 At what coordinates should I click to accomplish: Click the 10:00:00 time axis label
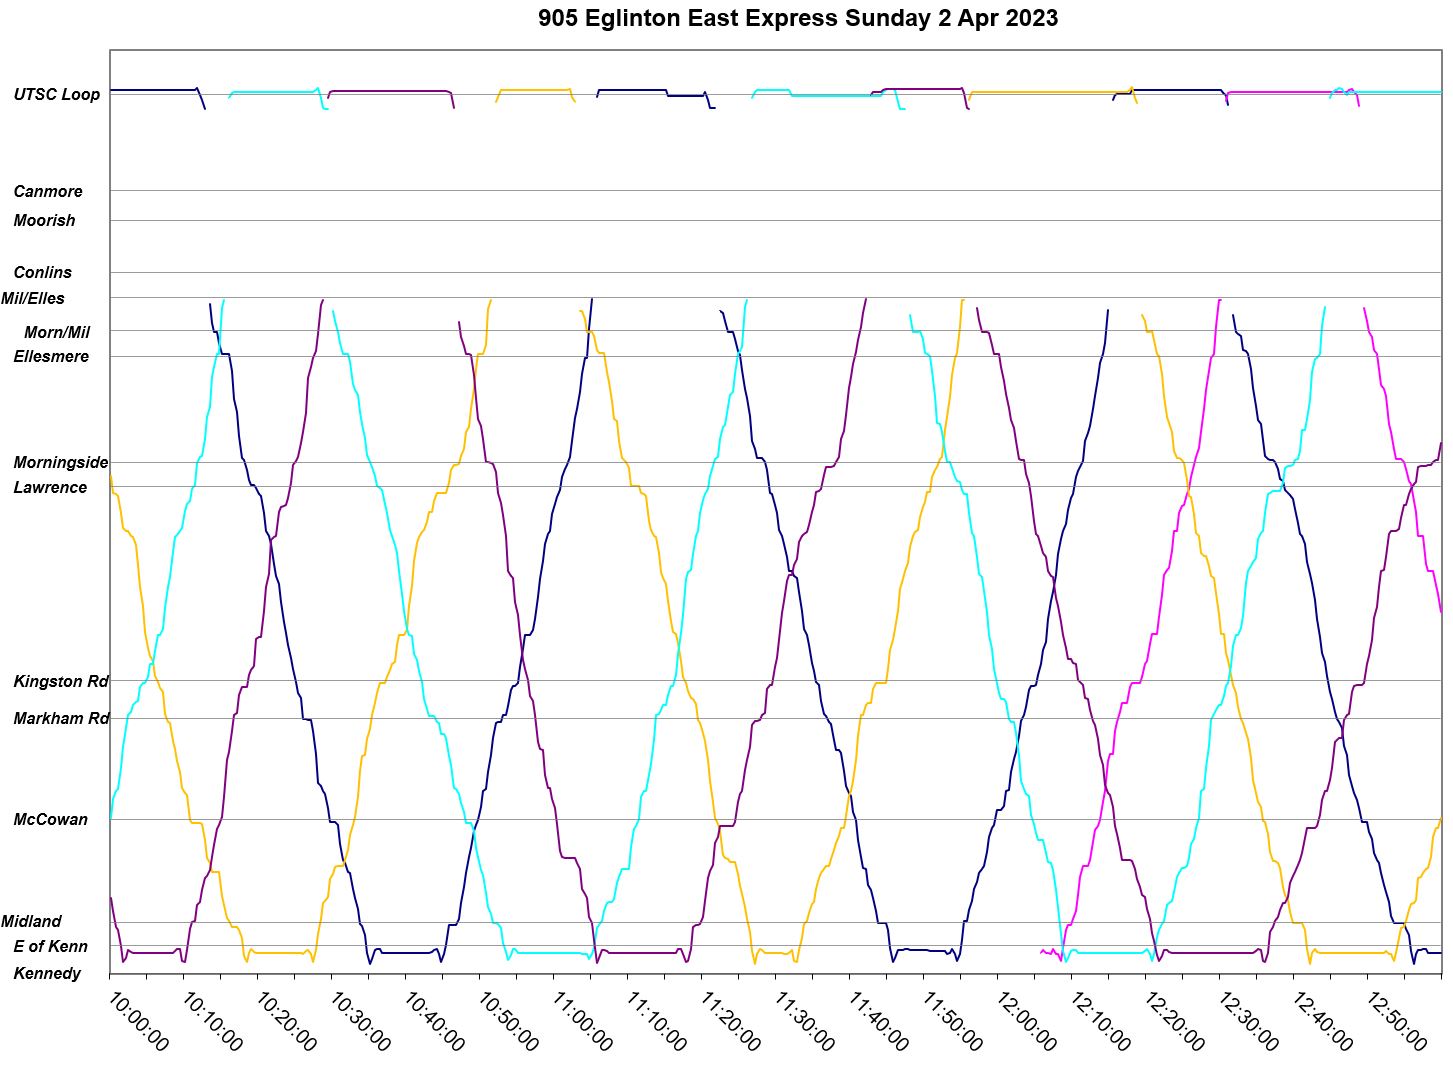click(x=138, y=1021)
